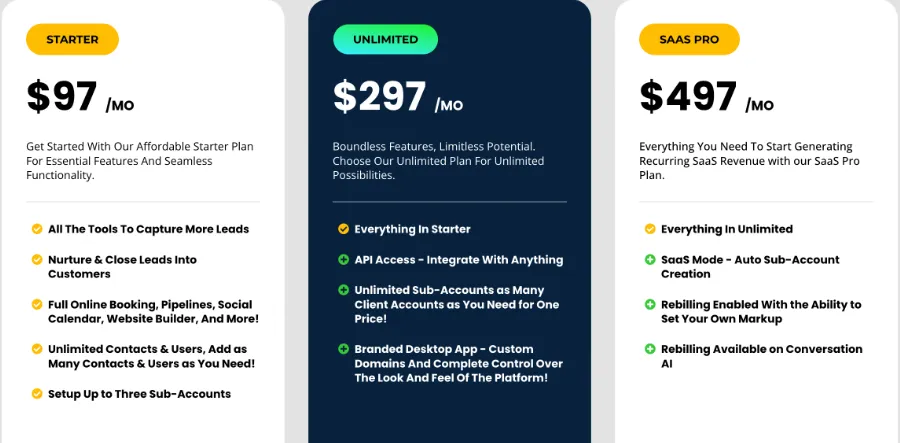Select the yellow STARTER plan badge
The image size is (900, 443).
click(x=72, y=40)
